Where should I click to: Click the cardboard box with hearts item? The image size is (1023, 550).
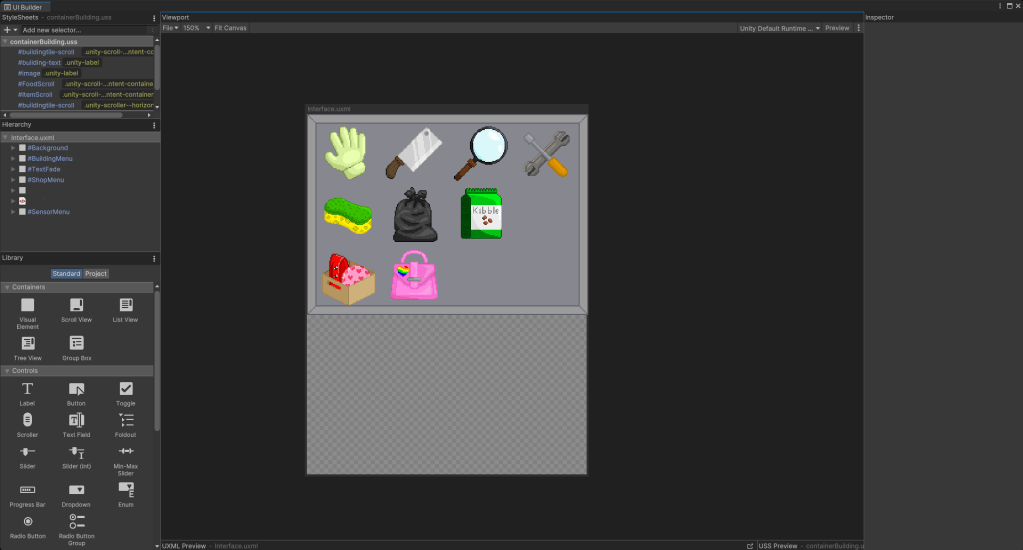(x=348, y=279)
